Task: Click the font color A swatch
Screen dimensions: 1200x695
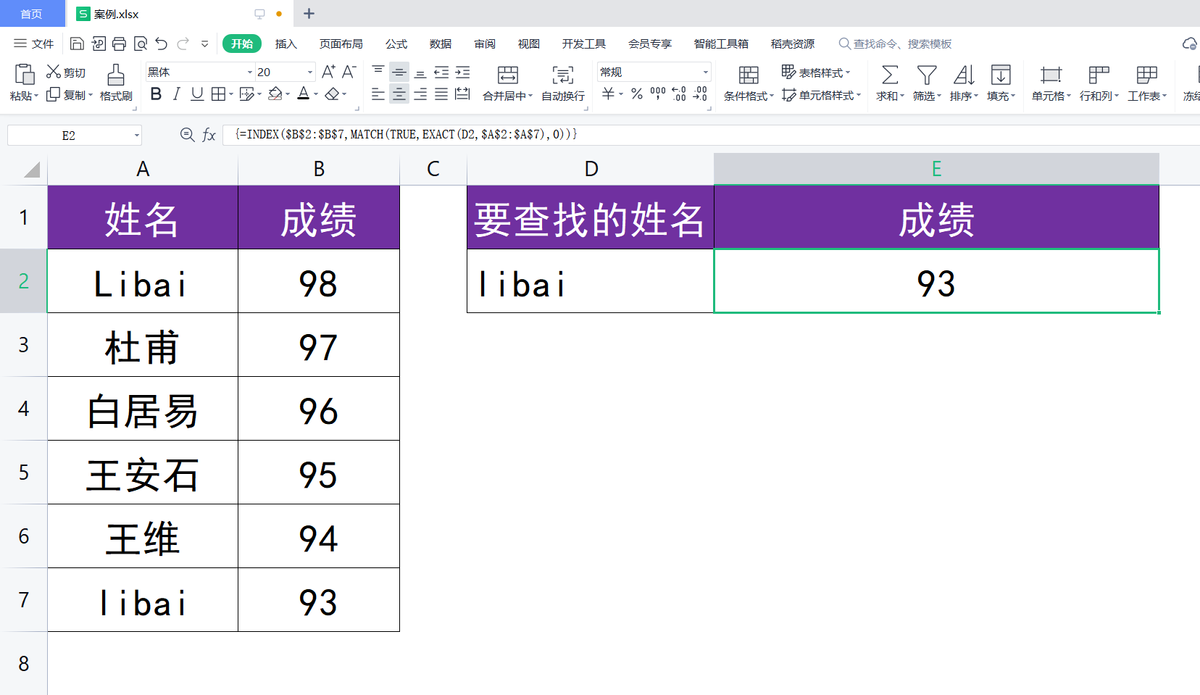Action: point(303,94)
